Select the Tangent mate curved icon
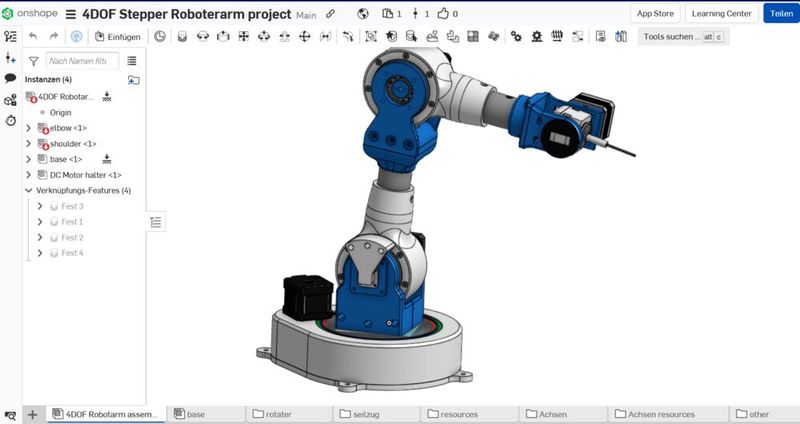This screenshot has width=800, height=424. coord(347,36)
